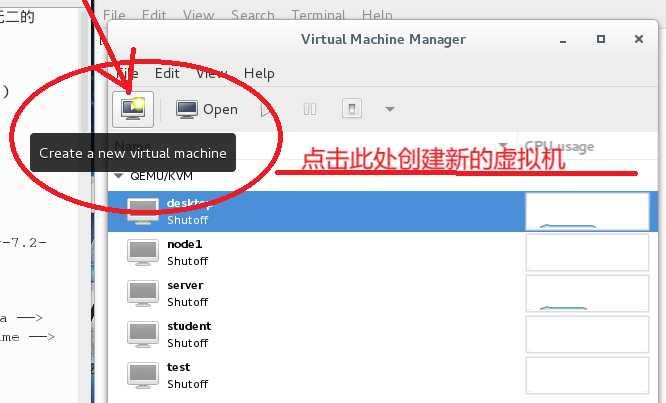
Task: Maximize the Virtual Machine Manager window
Action: (x=601, y=39)
